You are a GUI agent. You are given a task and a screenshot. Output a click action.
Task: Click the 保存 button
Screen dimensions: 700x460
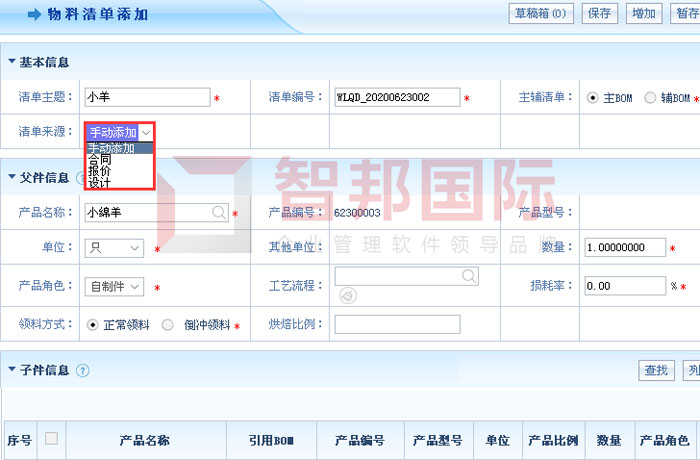click(x=599, y=13)
